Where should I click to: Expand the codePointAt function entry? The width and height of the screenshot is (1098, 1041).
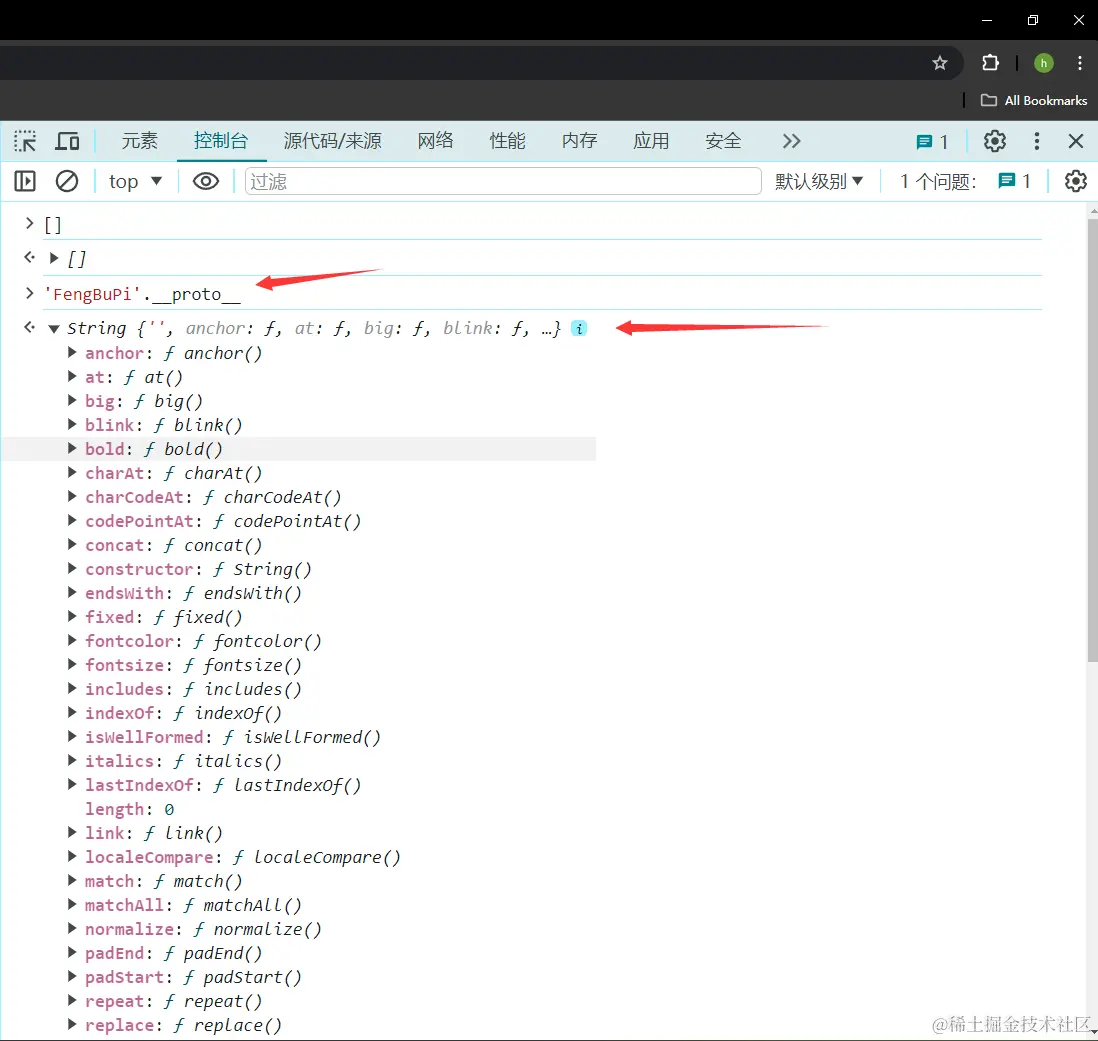tap(71, 520)
